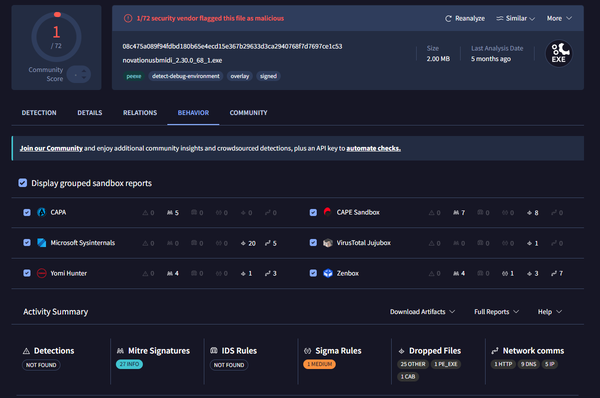Click the Reanalyze refresh icon

point(448,18)
